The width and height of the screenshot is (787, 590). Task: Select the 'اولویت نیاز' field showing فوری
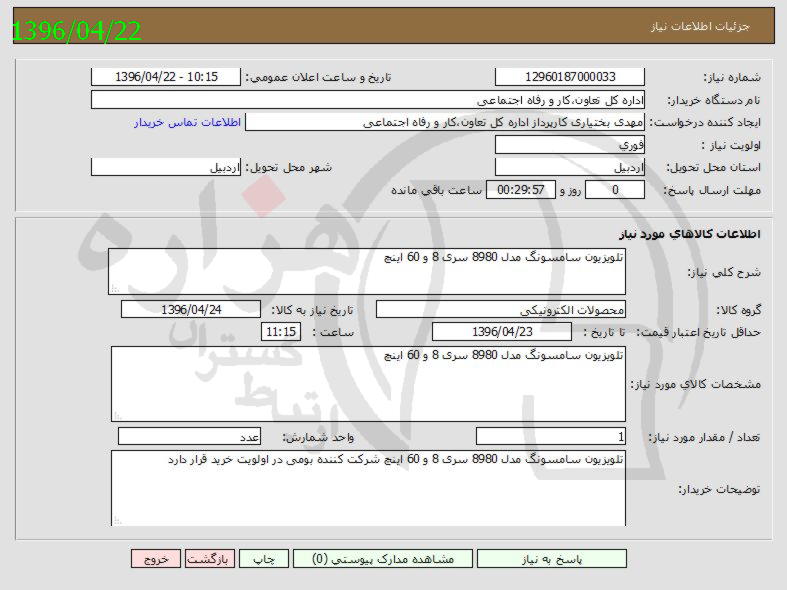coord(570,145)
